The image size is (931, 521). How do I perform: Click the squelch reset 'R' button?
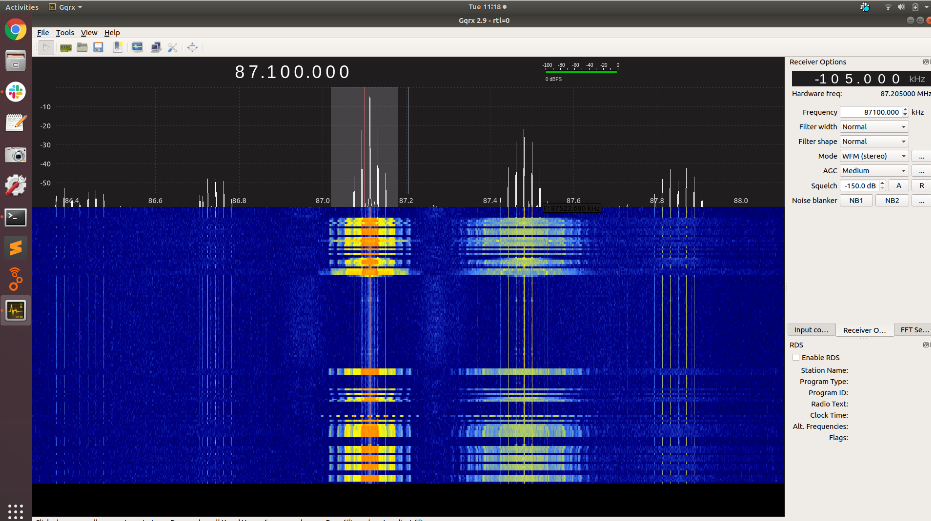coord(921,186)
